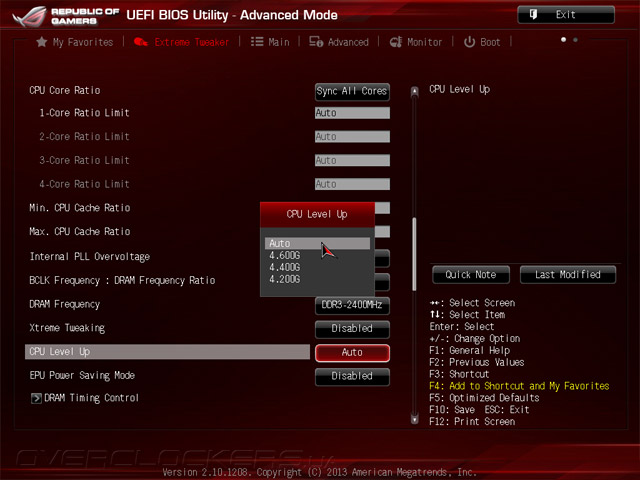Viewport: 640px width, 480px height.
Task: Click the 4-Core Ratio Limit field
Action: click(x=352, y=184)
